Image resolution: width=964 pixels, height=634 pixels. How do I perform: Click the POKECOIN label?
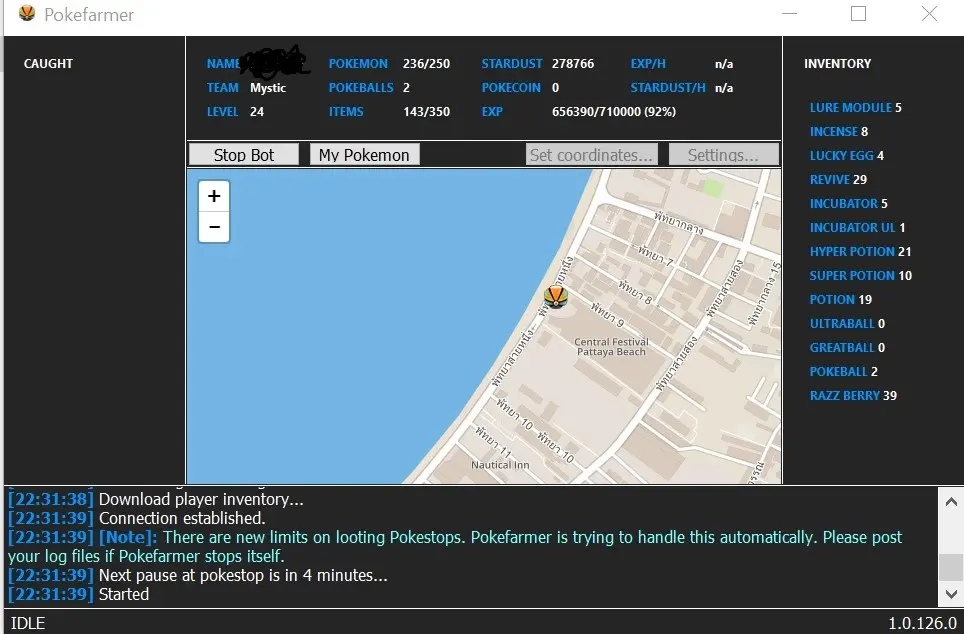[511, 87]
